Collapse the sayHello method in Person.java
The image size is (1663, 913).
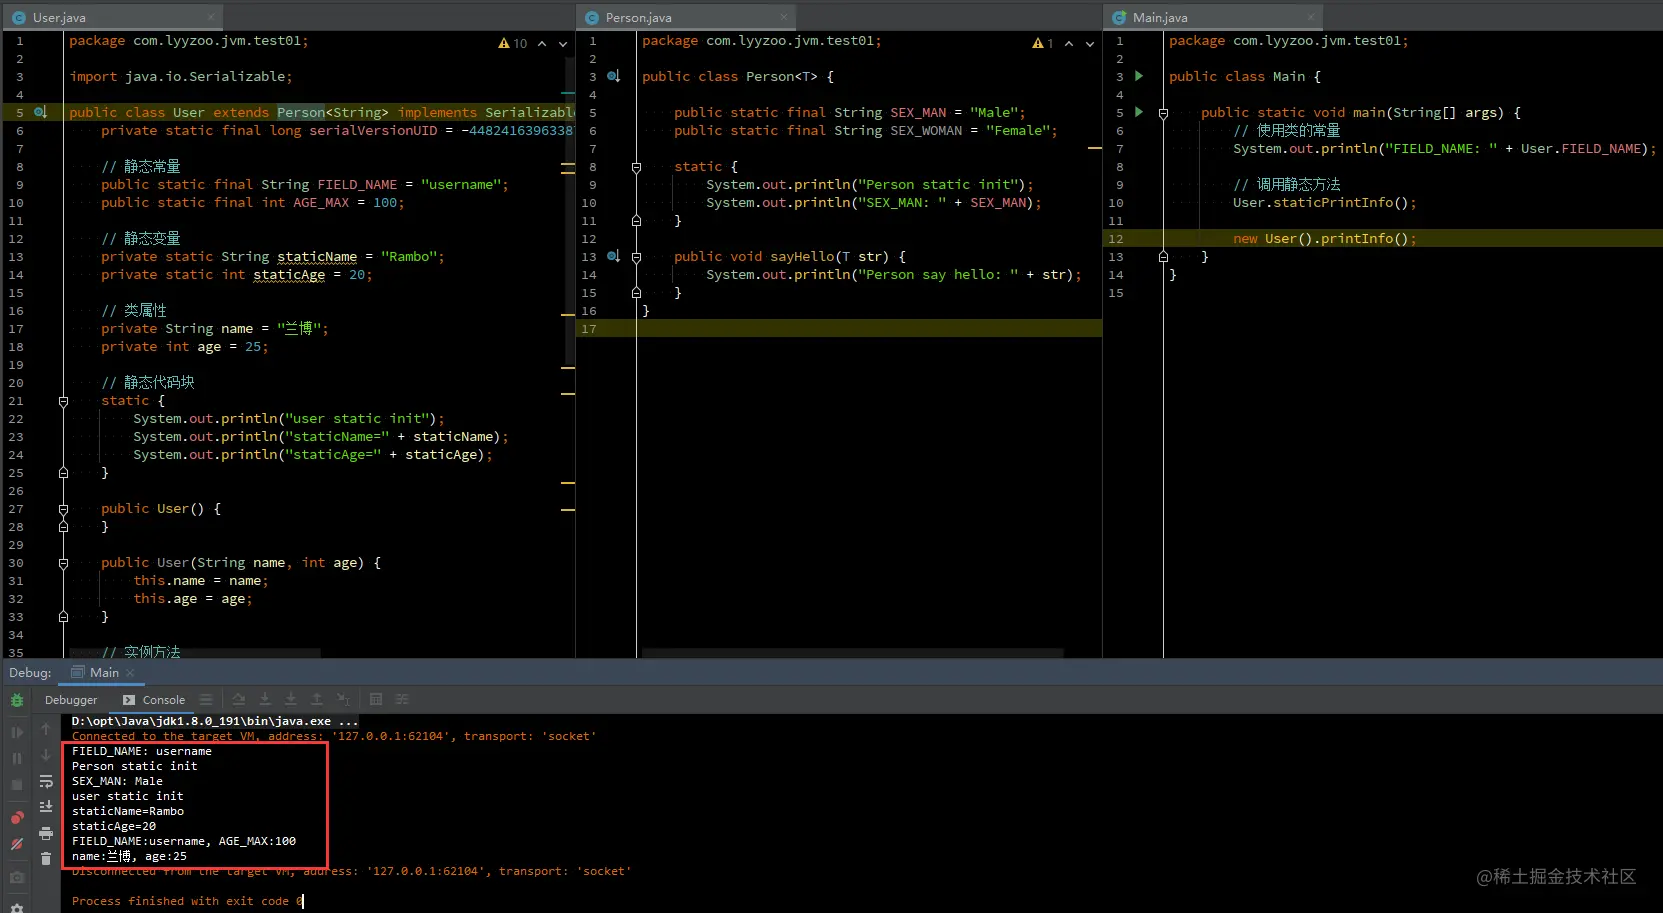click(x=636, y=257)
